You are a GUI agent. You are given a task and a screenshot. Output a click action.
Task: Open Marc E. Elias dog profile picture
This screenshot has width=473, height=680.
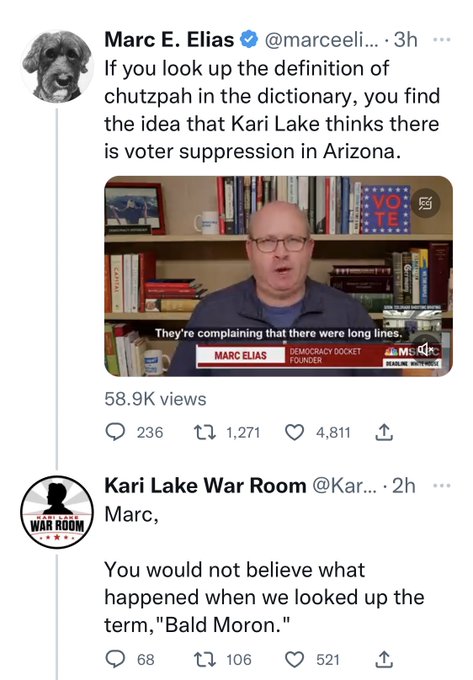[57, 66]
